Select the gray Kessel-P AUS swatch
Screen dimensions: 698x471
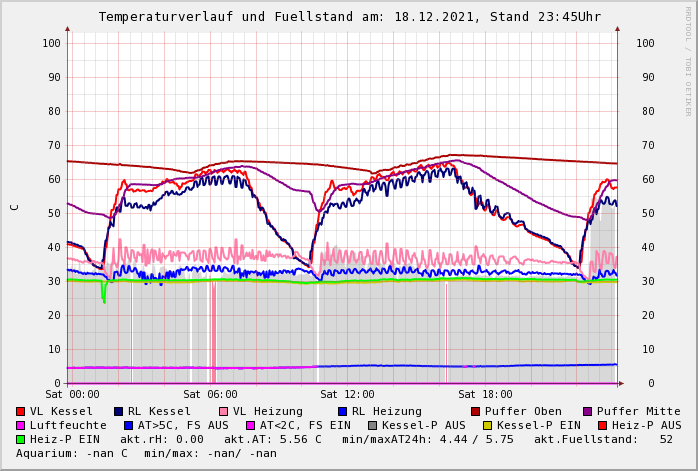point(372,425)
